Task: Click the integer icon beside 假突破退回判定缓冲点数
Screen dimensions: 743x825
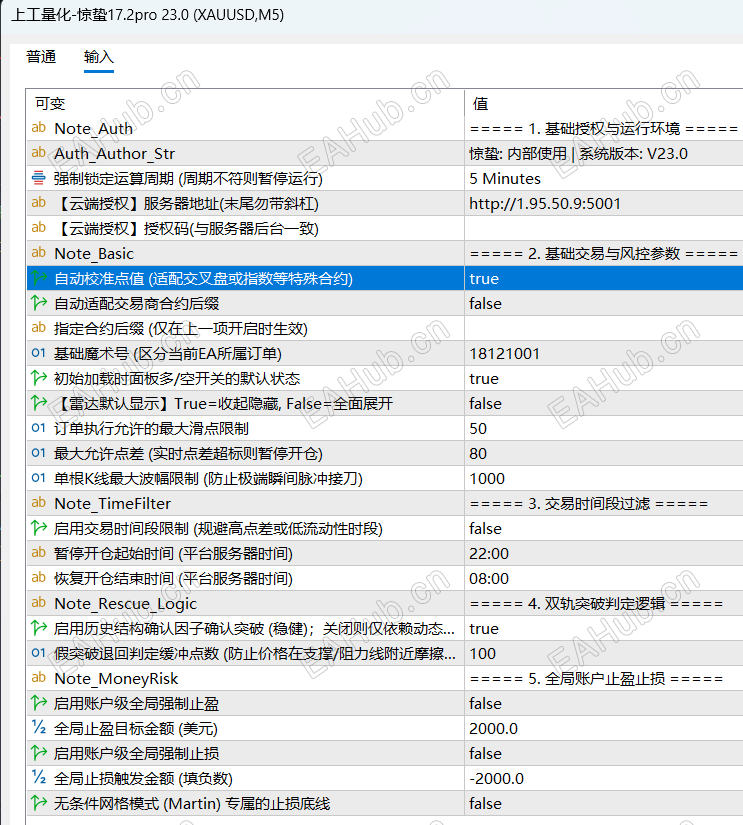Action: click(x=38, y=653)
